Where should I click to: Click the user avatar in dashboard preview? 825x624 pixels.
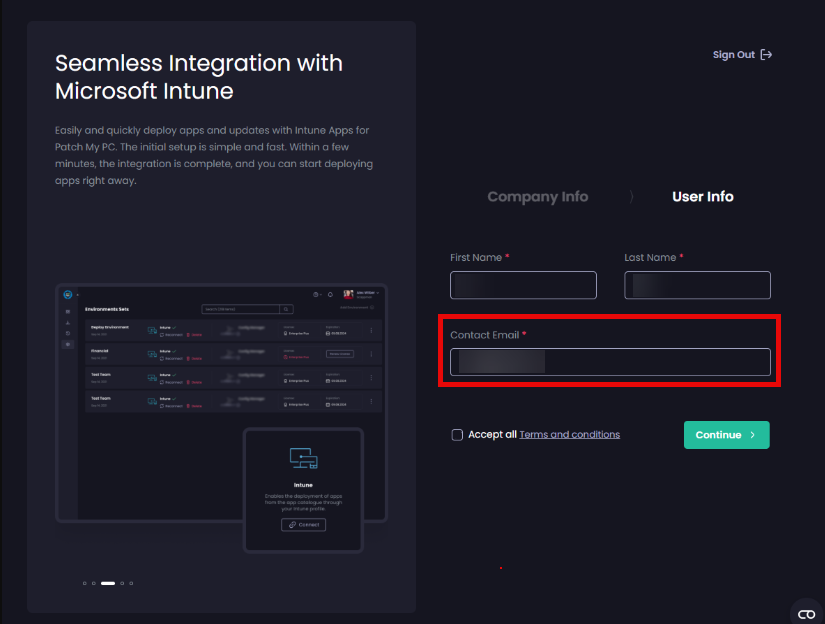(x=348, y=295)
